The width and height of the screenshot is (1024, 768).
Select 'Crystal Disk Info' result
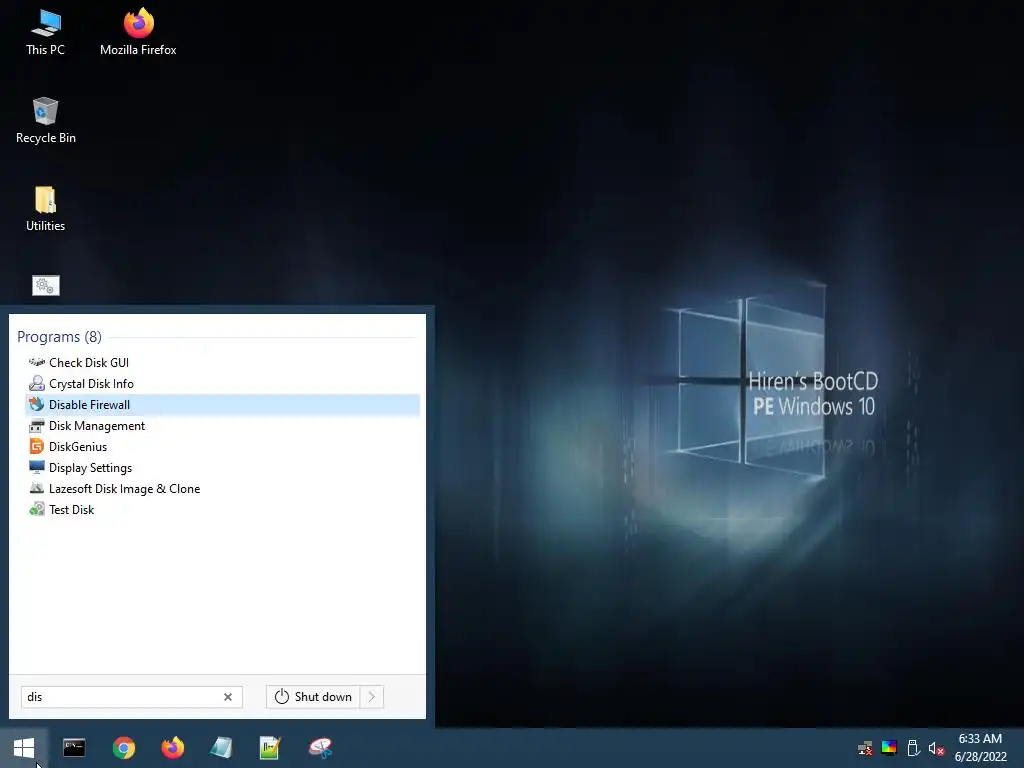(222, 383)
